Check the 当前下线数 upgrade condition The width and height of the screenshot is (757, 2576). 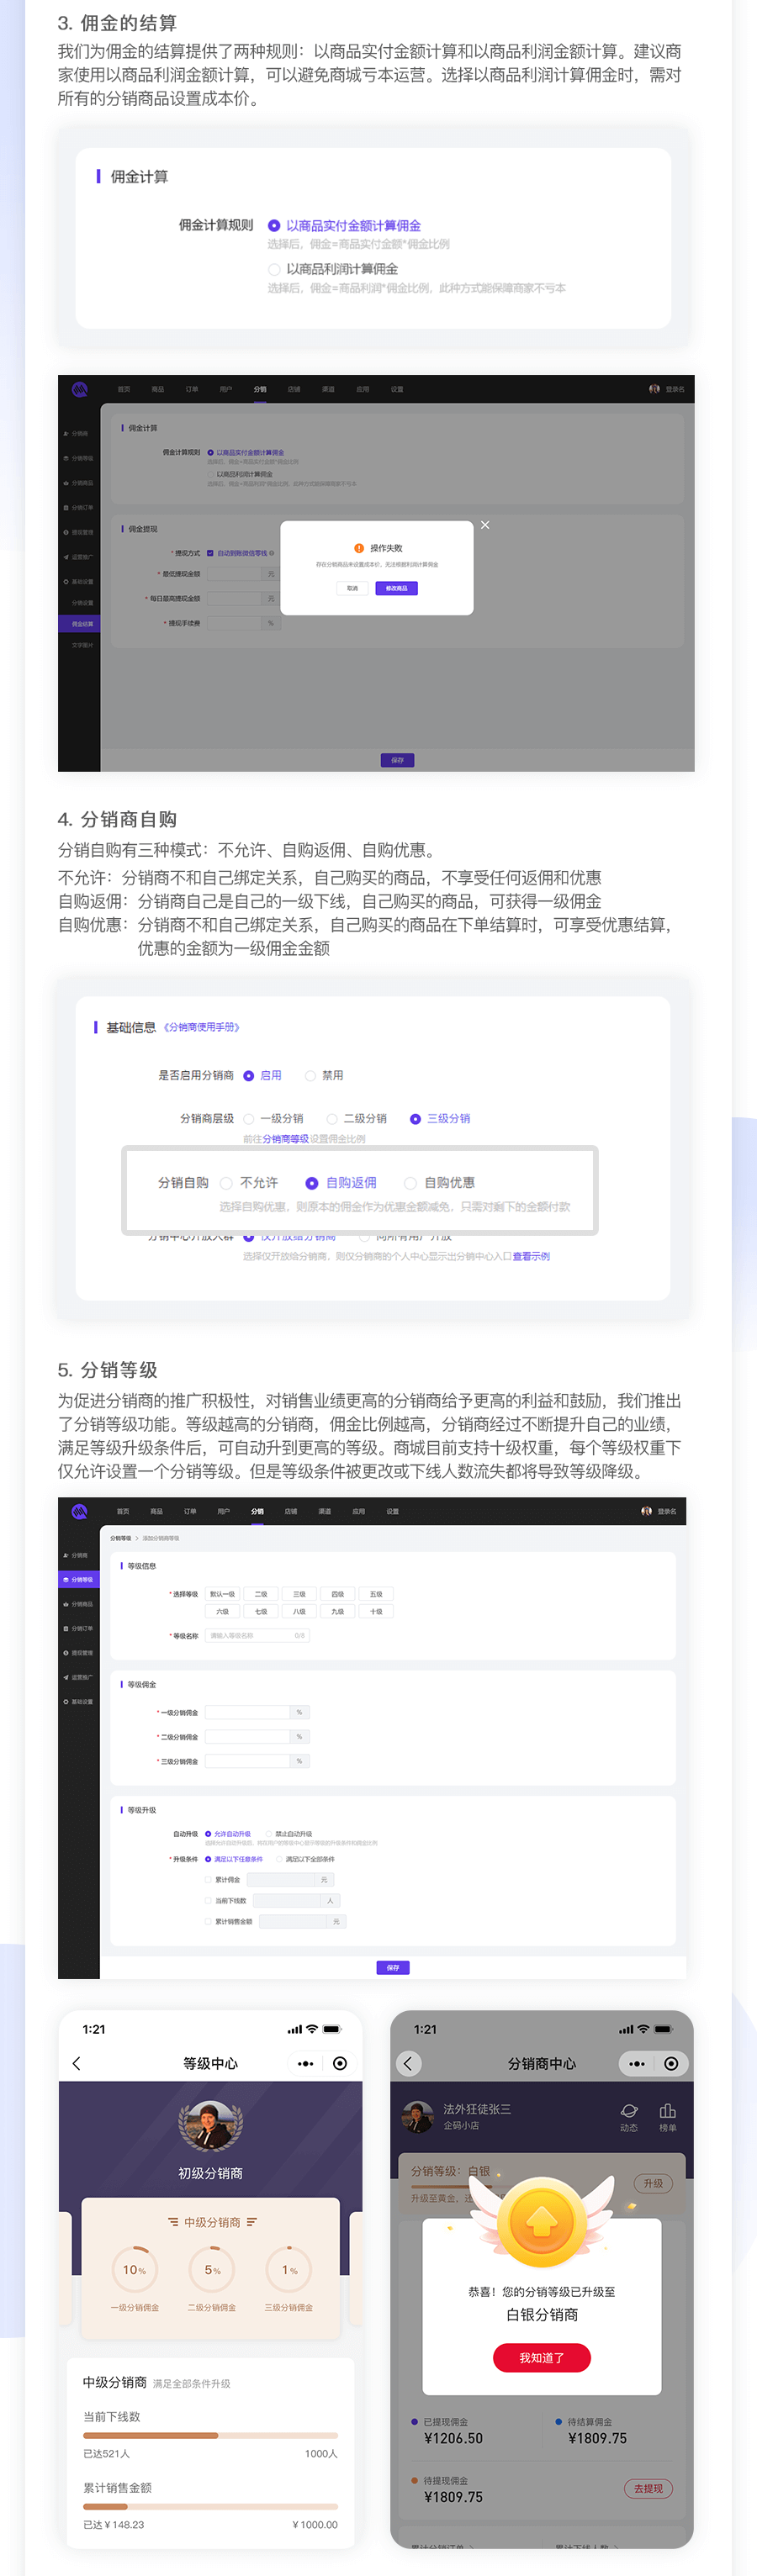208,1901
